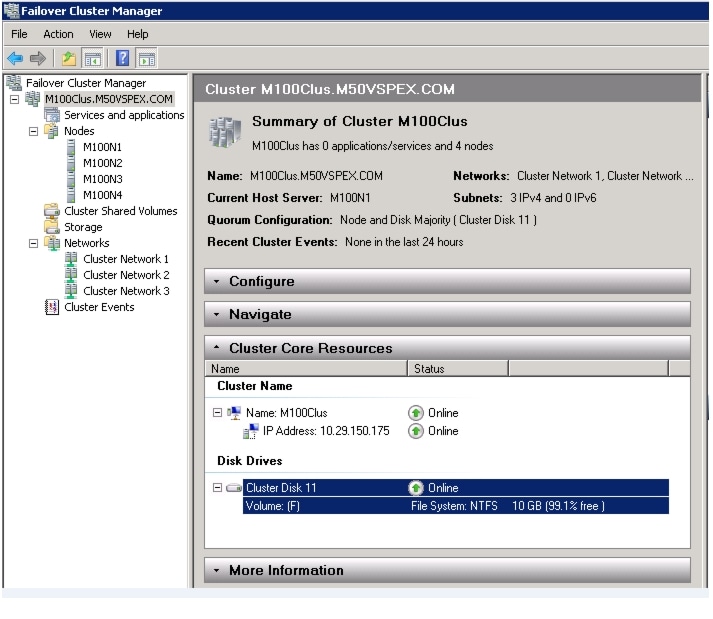Click the M100N4 server icon
This screenshot has height=619, width=713.
tap(70, 195)
